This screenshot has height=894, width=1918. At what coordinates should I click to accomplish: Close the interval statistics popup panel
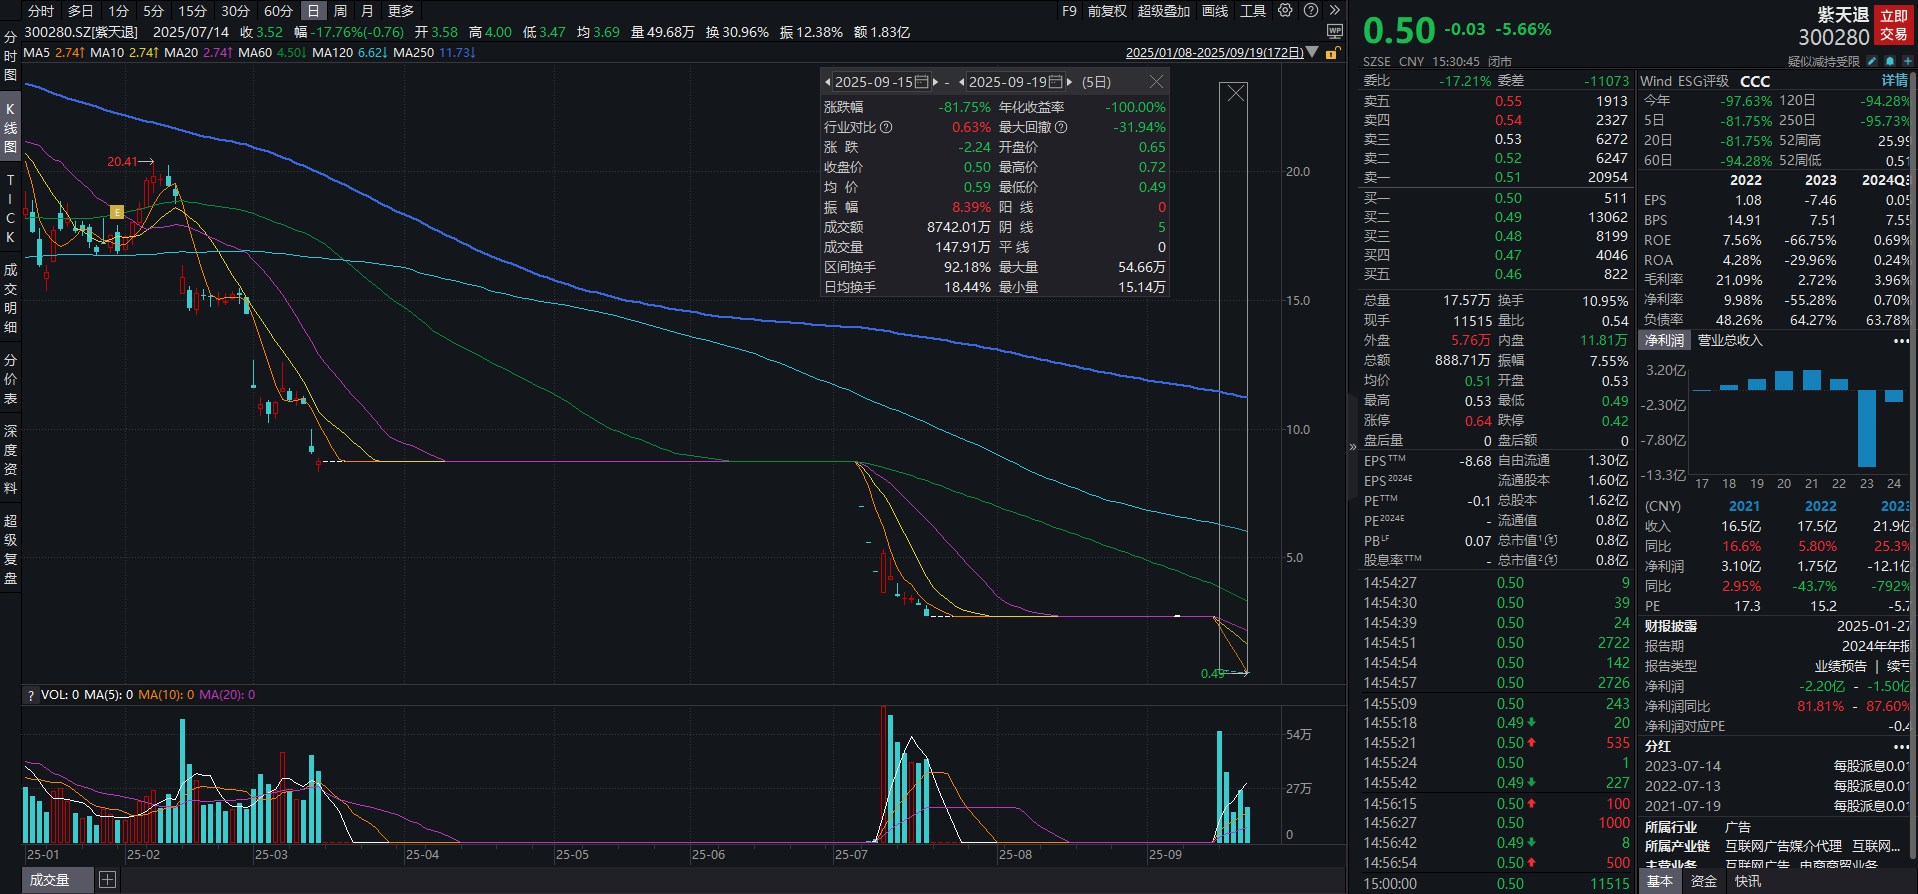(1156, 82)
